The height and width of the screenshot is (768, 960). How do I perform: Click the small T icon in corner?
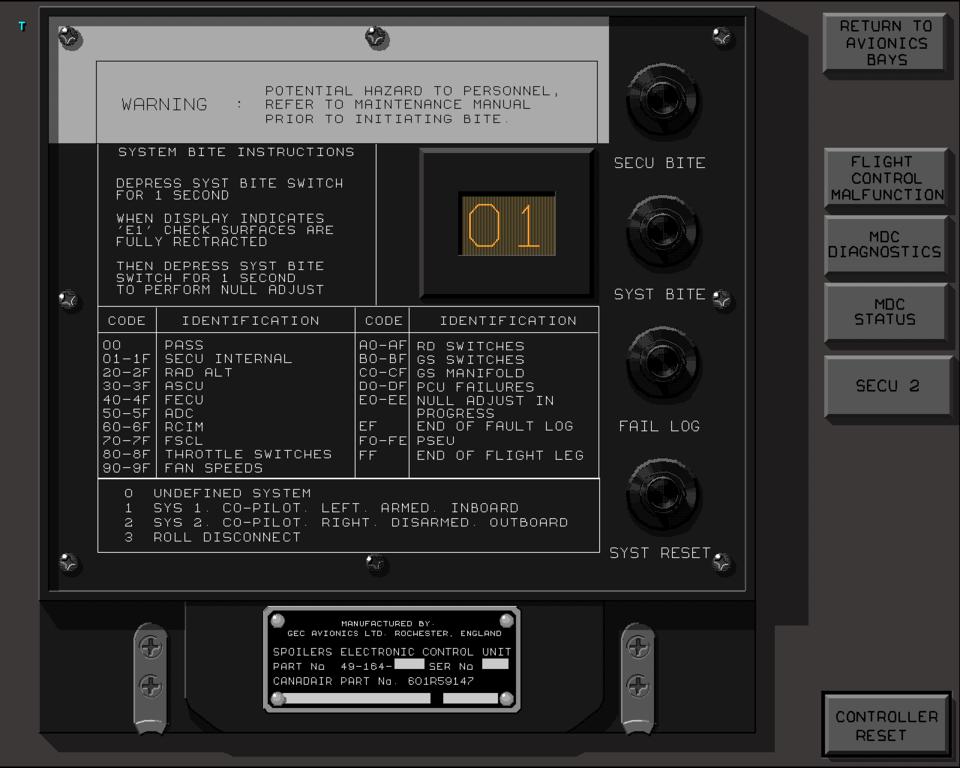22,26
